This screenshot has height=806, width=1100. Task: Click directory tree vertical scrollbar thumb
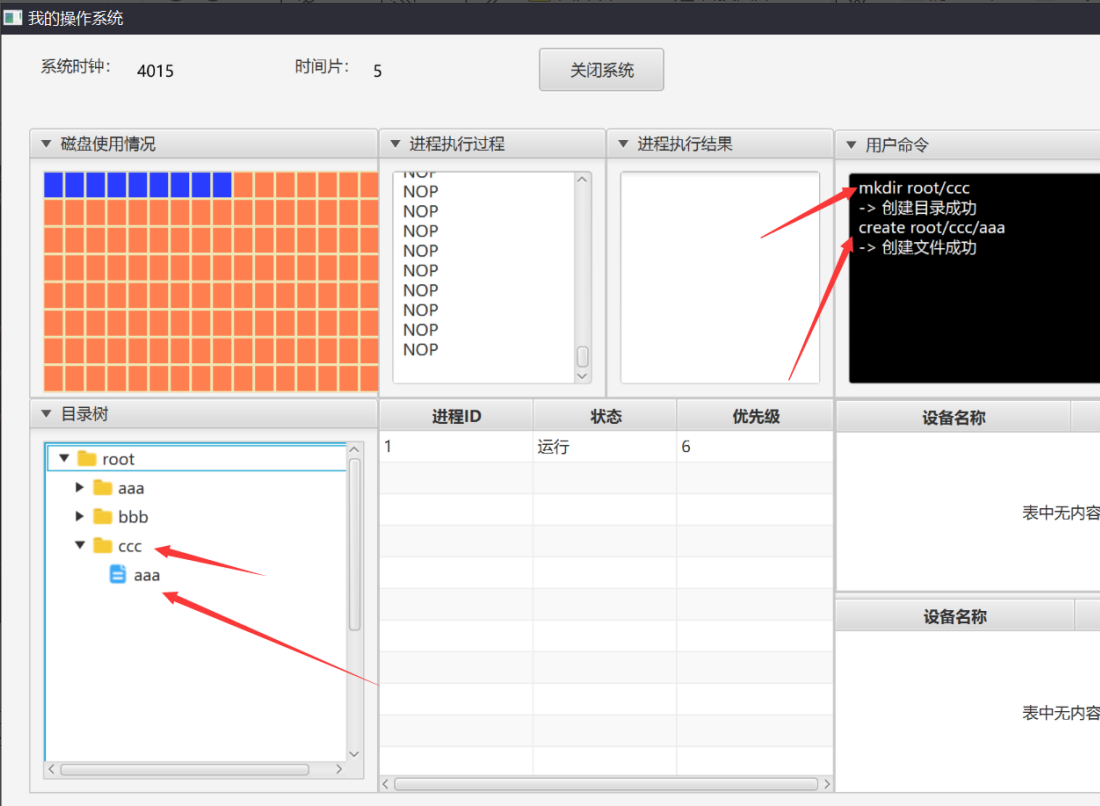[x=354, y=544]
